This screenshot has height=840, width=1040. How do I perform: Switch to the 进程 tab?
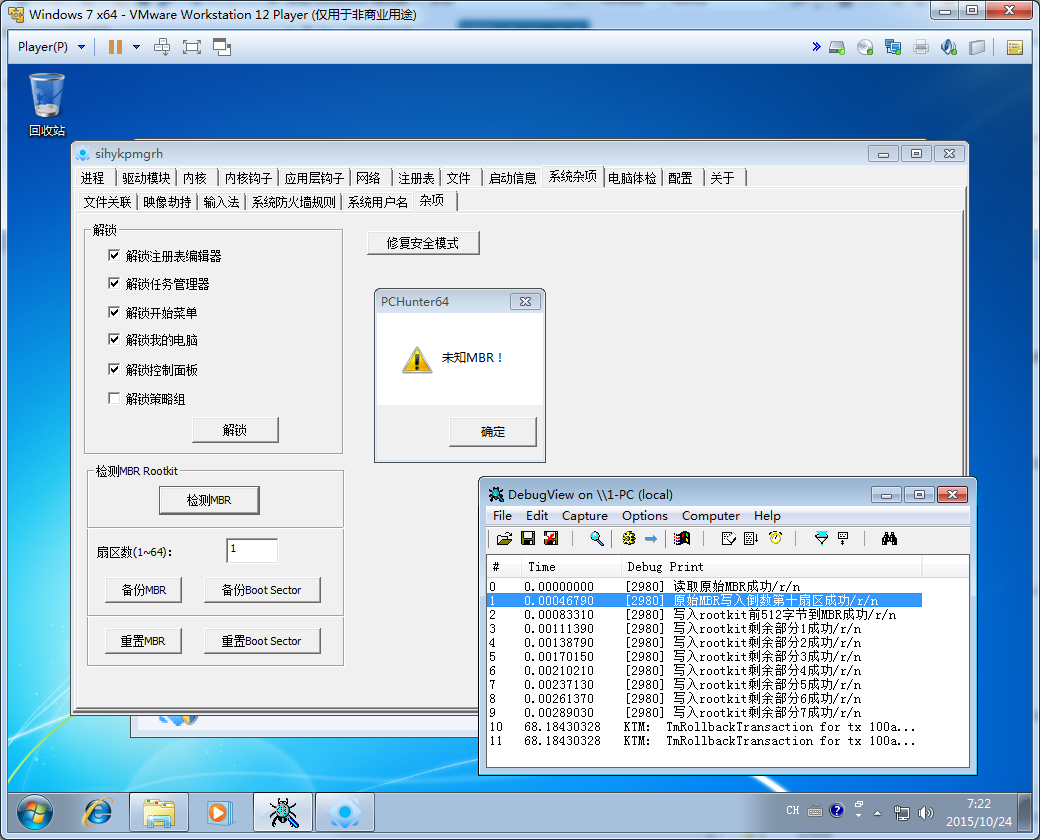(93, 178)
